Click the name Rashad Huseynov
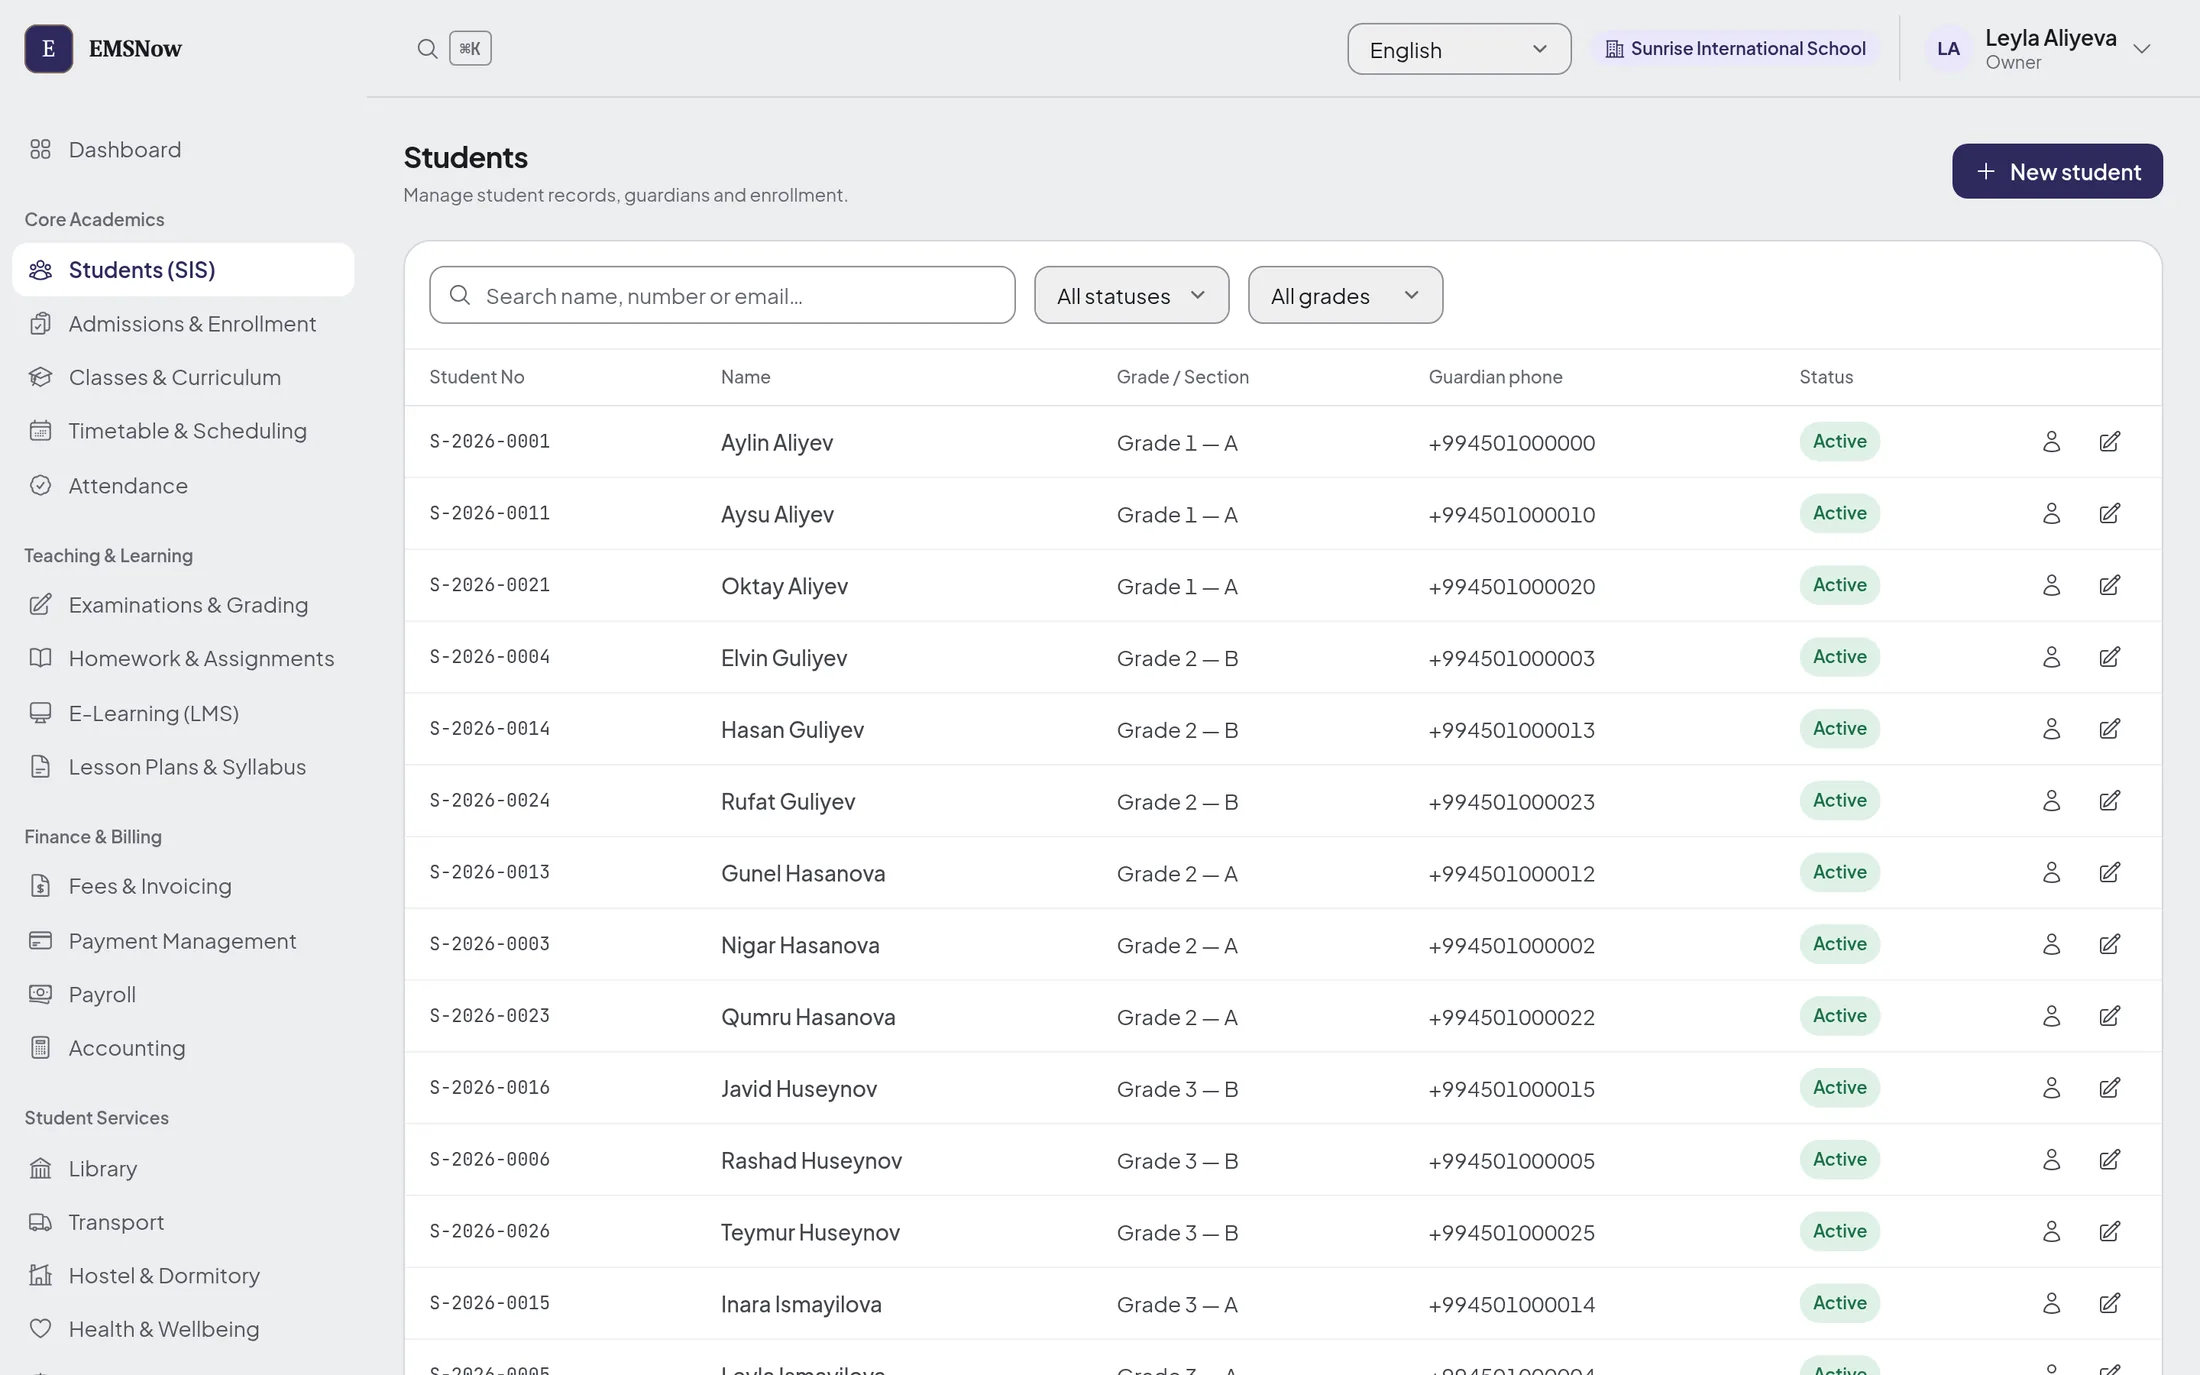The width and height of the screenshot is (2200, 1375). (811, 1161)
